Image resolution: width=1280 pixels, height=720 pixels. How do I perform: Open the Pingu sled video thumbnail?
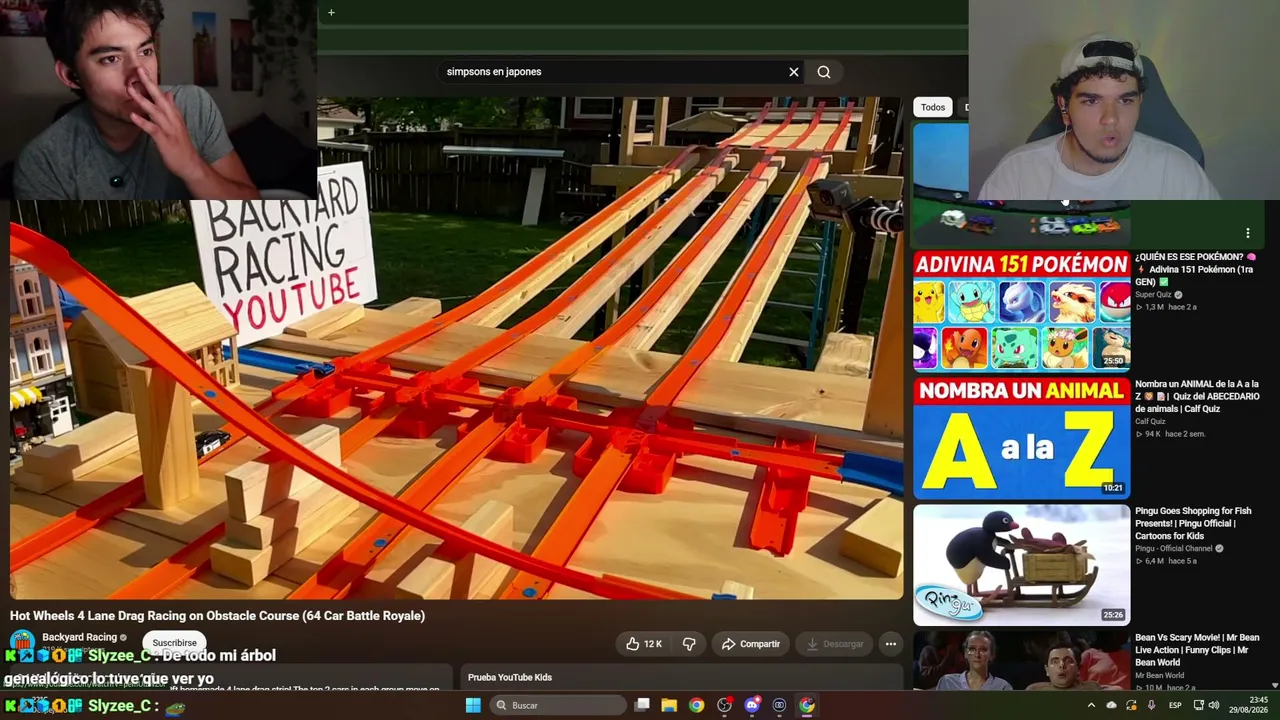coord(1021,565)
